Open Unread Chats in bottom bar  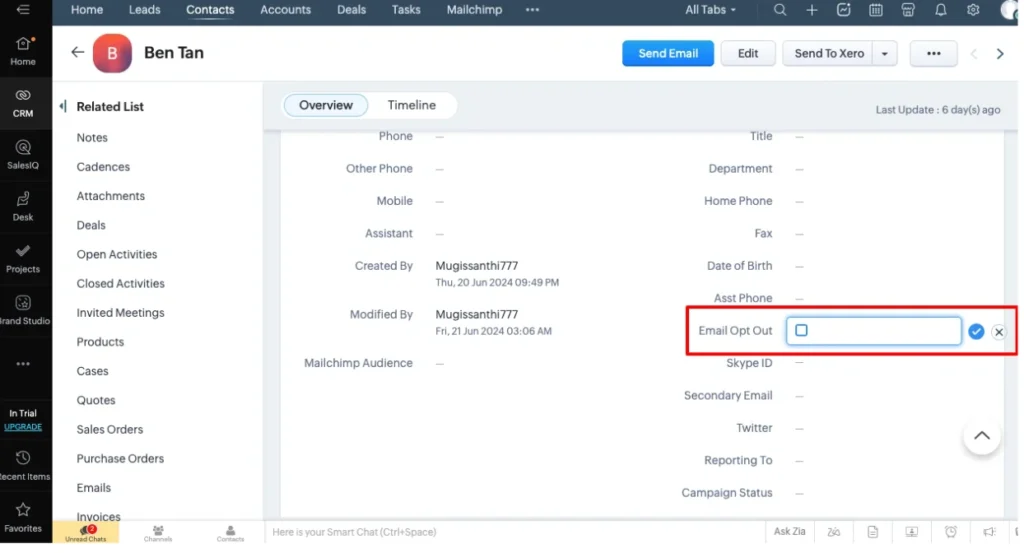pos(86,533)
